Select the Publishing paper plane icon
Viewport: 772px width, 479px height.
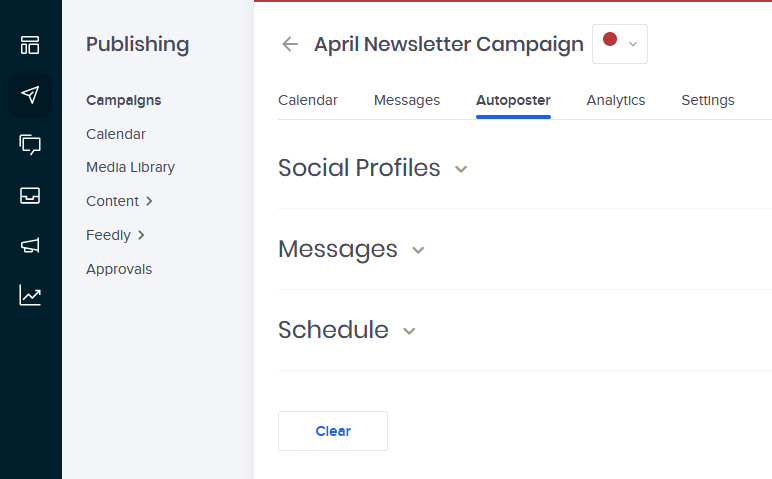pyautogui.click(x=30, y=95)
